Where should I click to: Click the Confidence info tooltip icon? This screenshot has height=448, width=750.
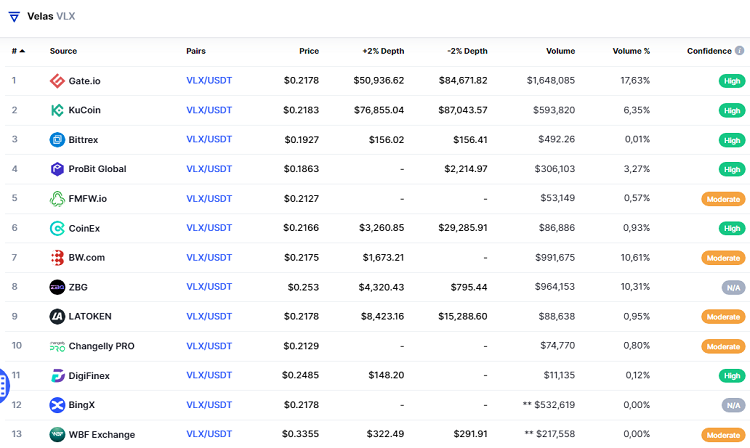[740, 51]
